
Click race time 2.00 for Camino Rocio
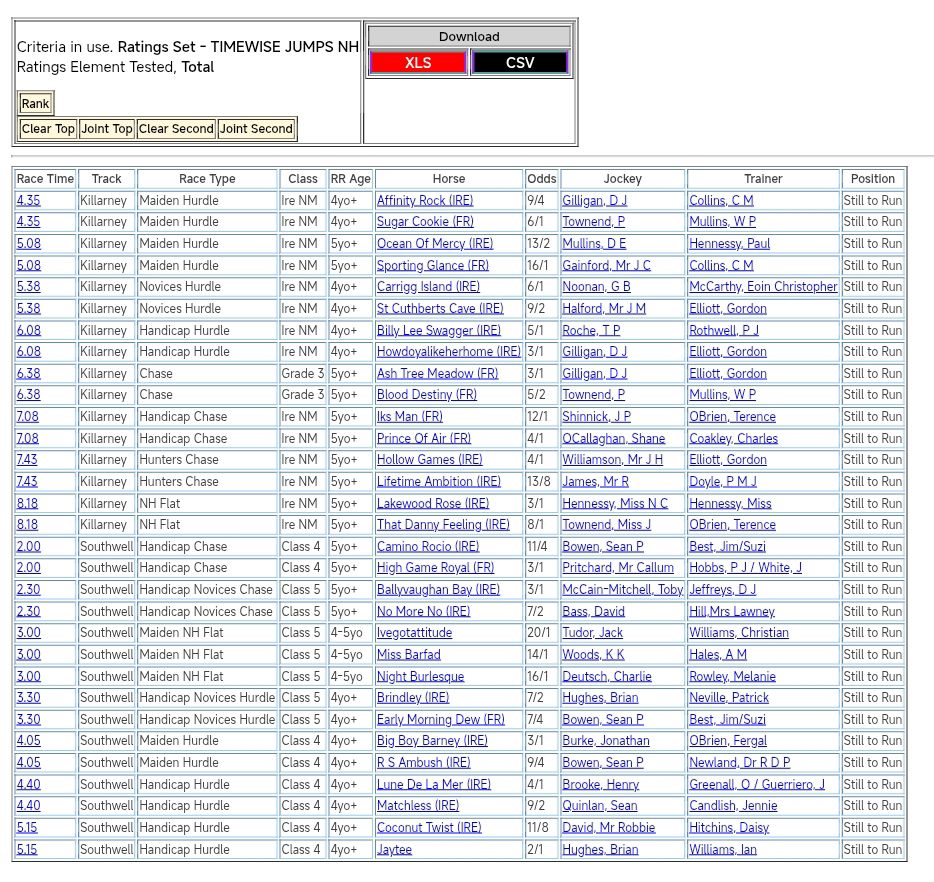[29, 547]
